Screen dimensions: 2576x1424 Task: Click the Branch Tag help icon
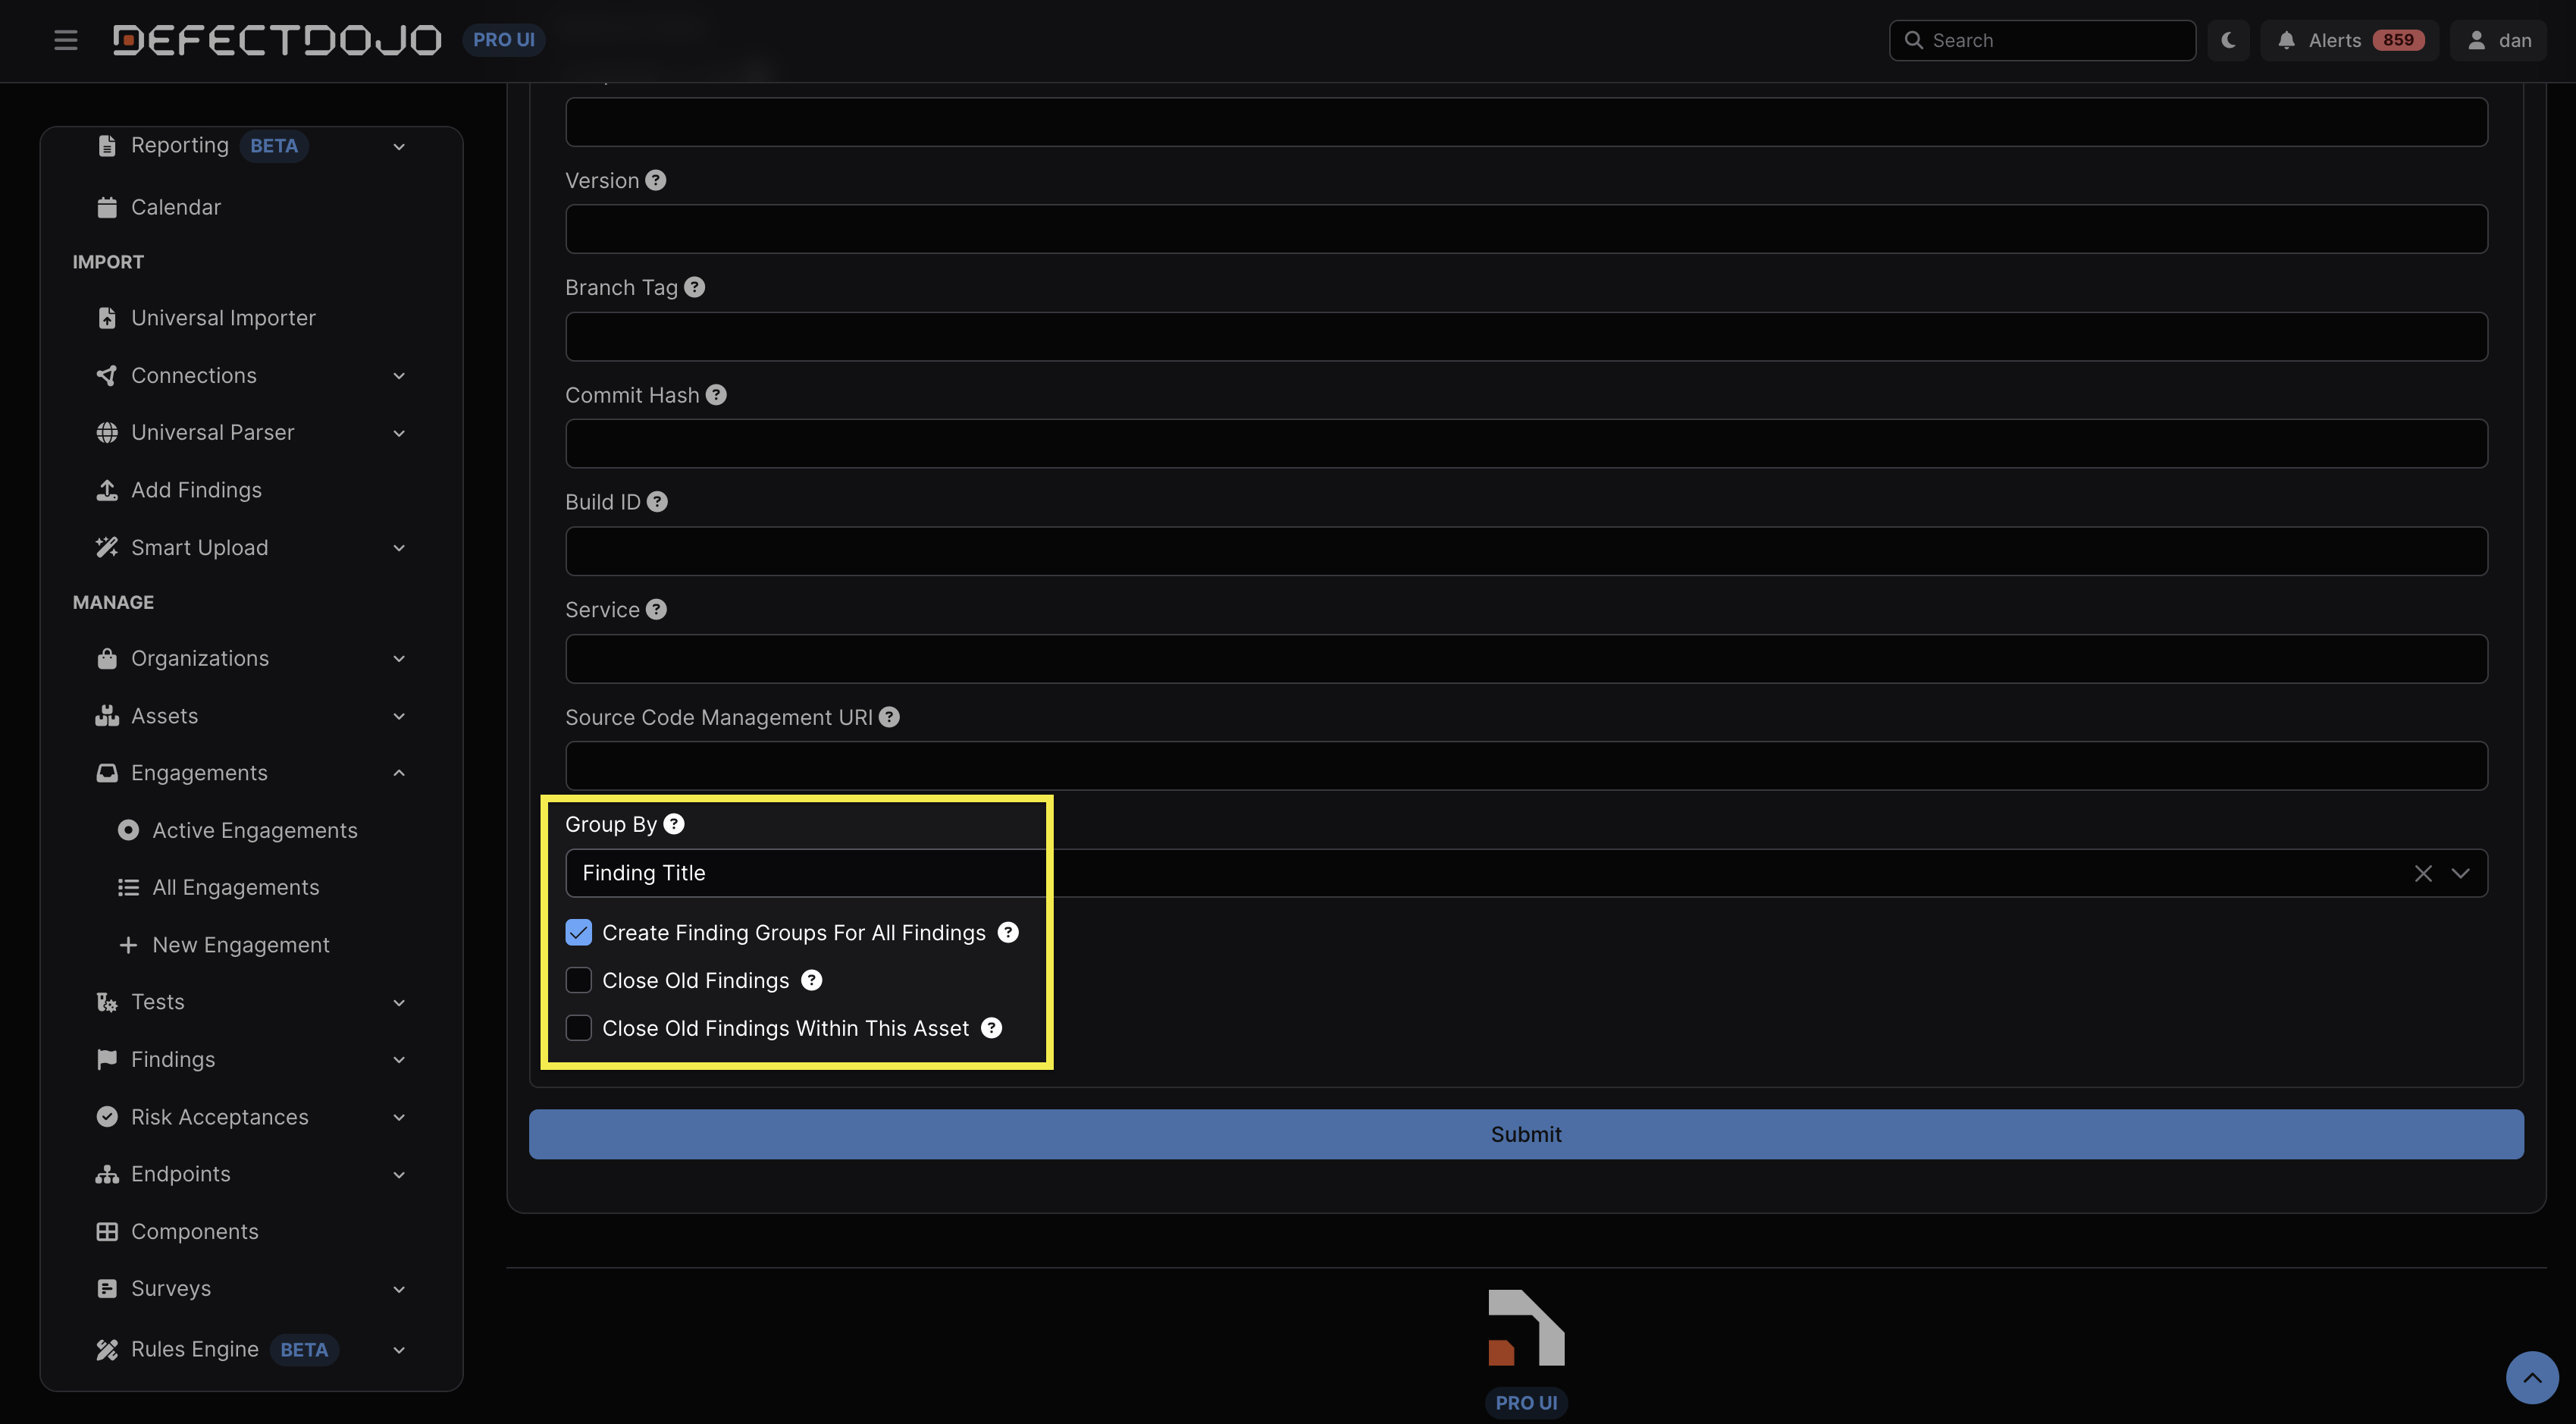coord(694,287)
